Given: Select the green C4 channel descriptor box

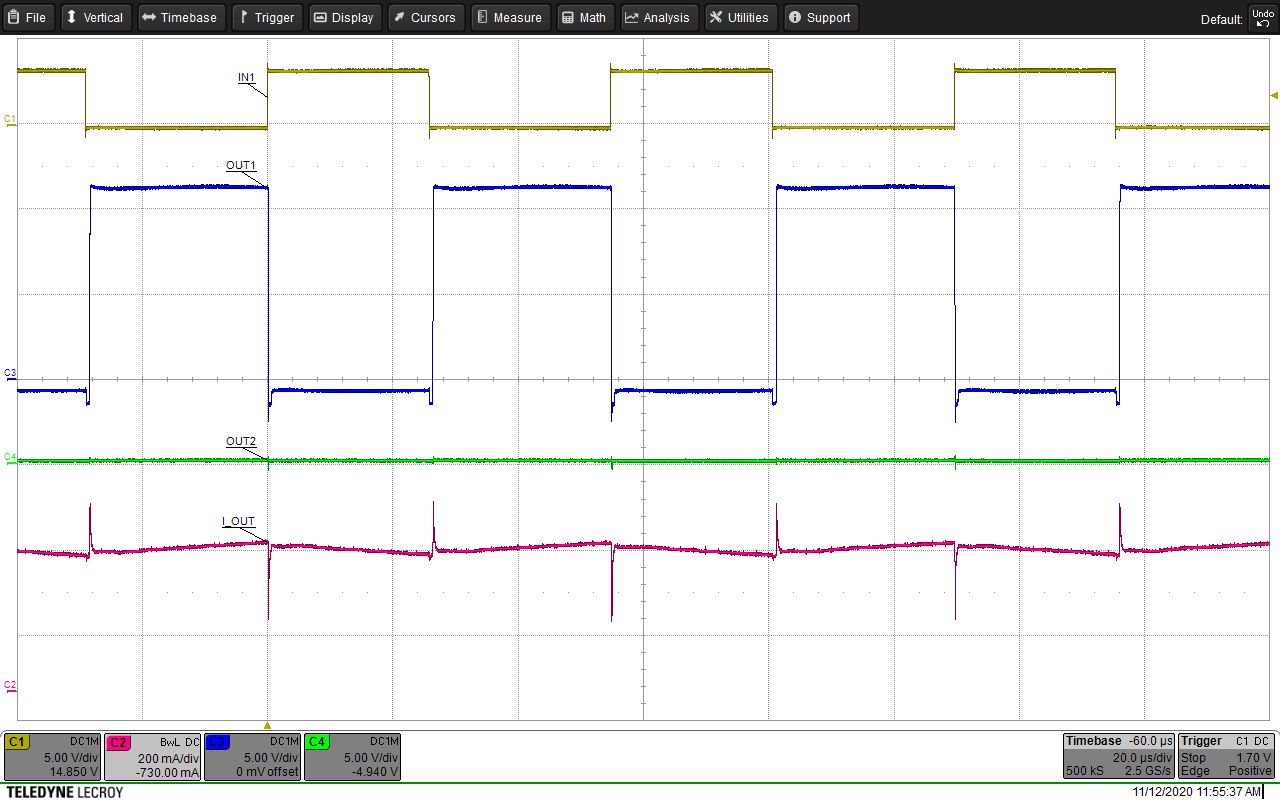Looking at the screenshot, I should tap(352, 757).
